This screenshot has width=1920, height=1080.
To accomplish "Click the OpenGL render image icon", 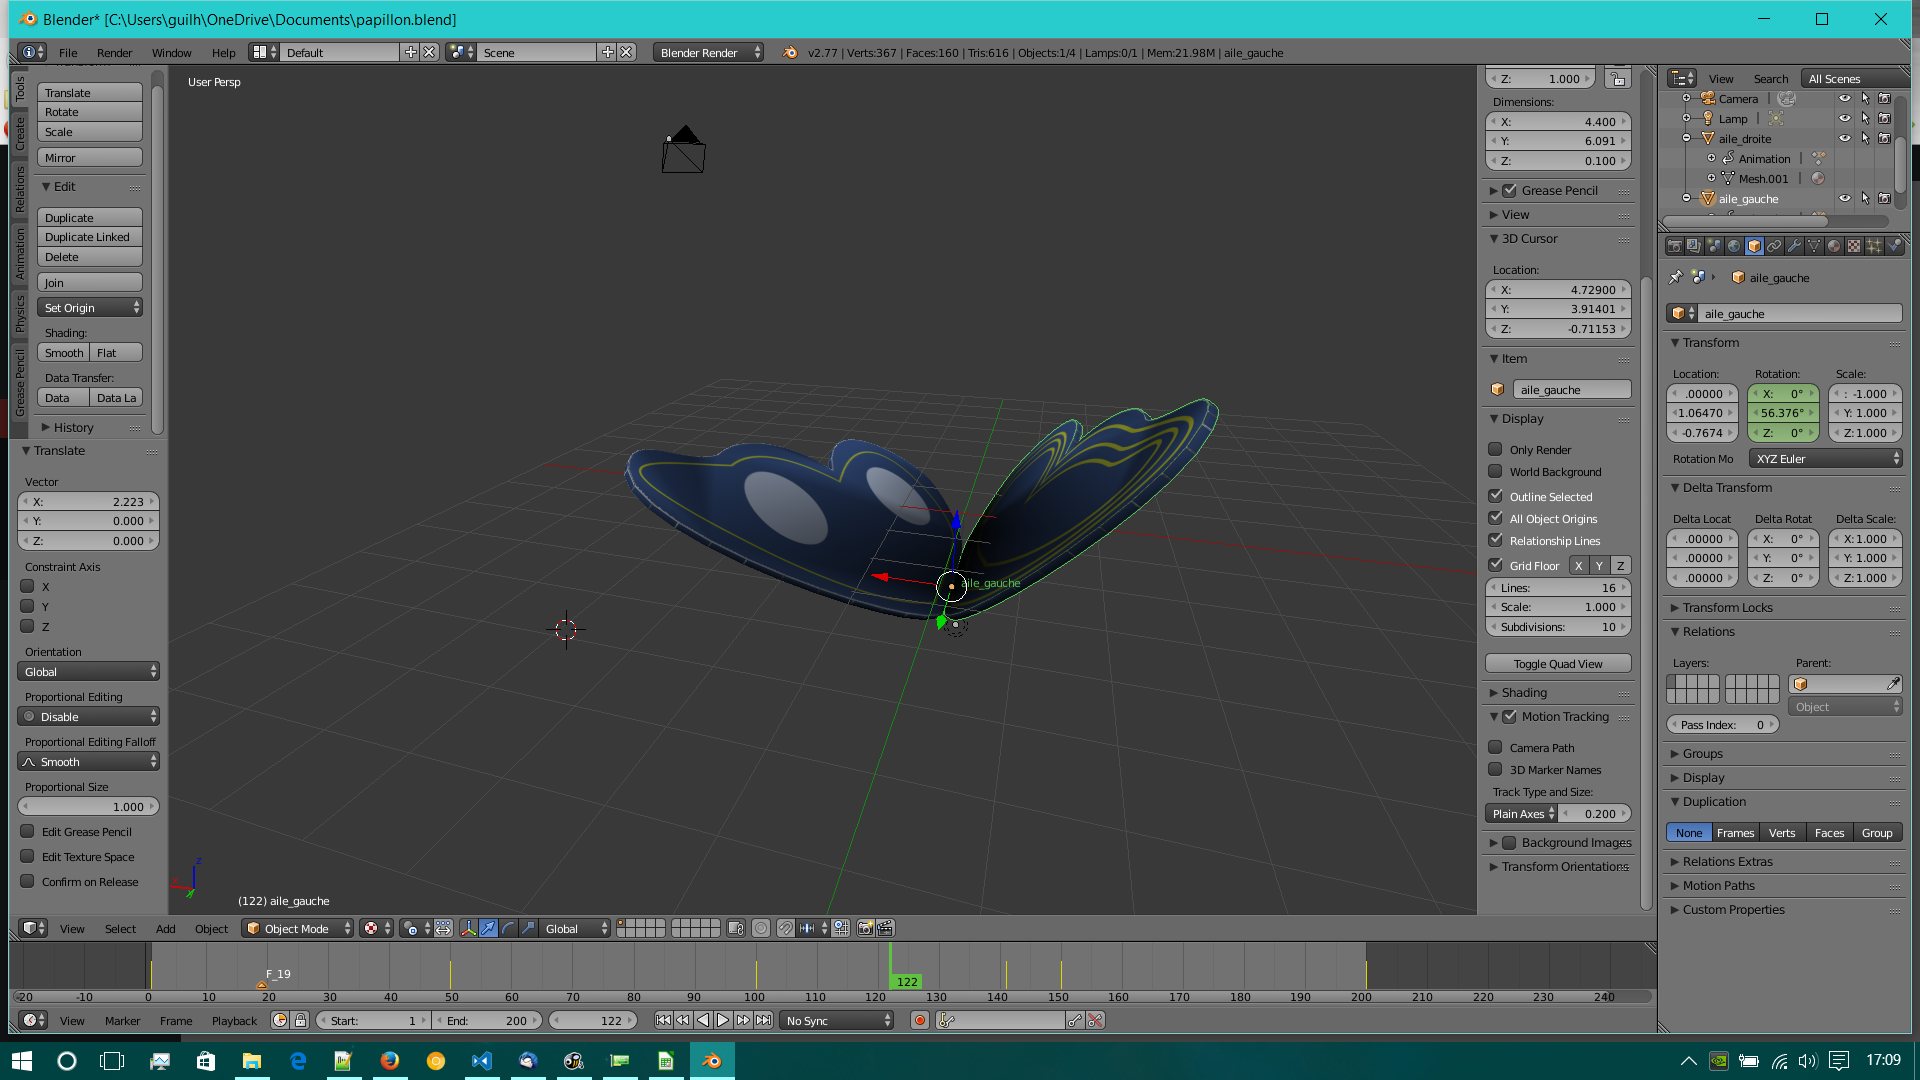I will point(866,928).
